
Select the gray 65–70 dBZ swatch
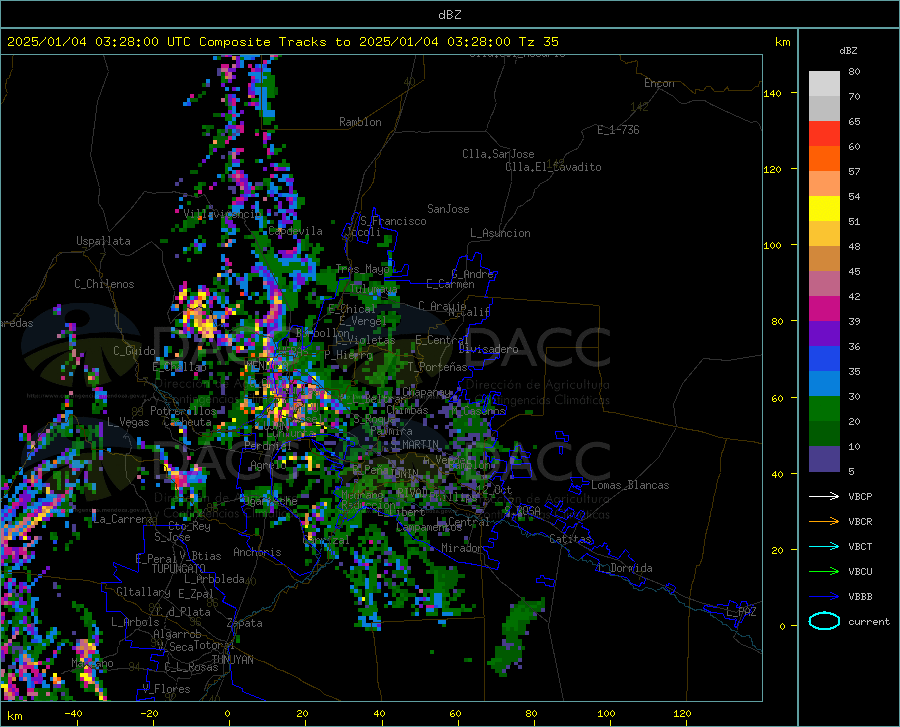(824, 109)
